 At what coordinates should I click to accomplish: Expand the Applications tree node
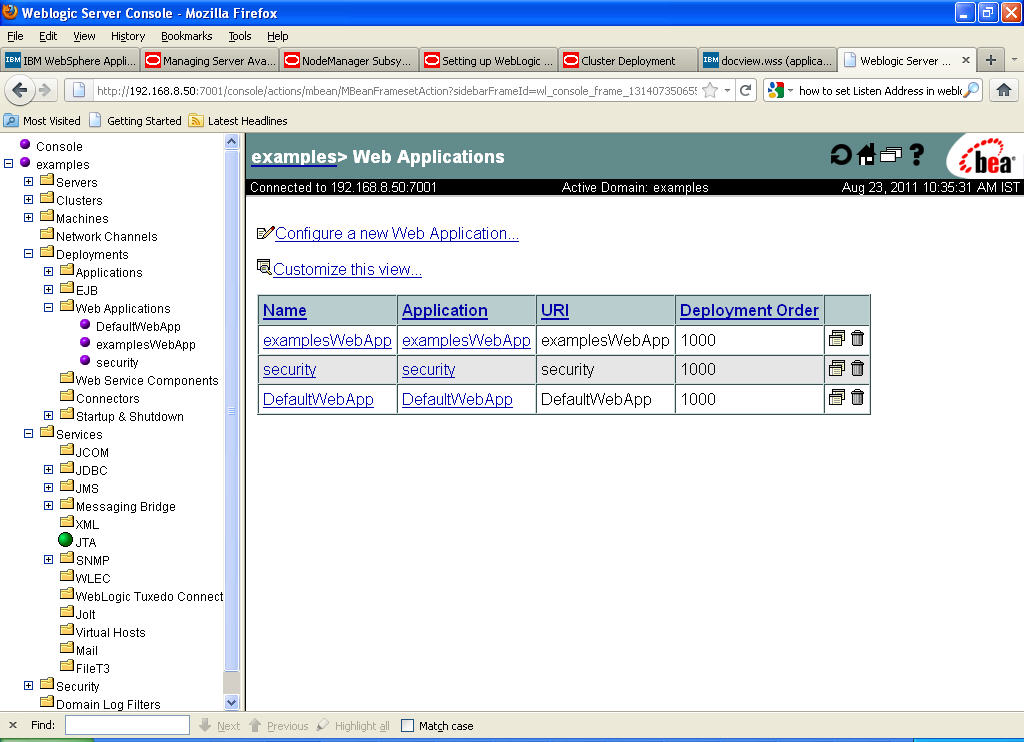tap(48, 271)
